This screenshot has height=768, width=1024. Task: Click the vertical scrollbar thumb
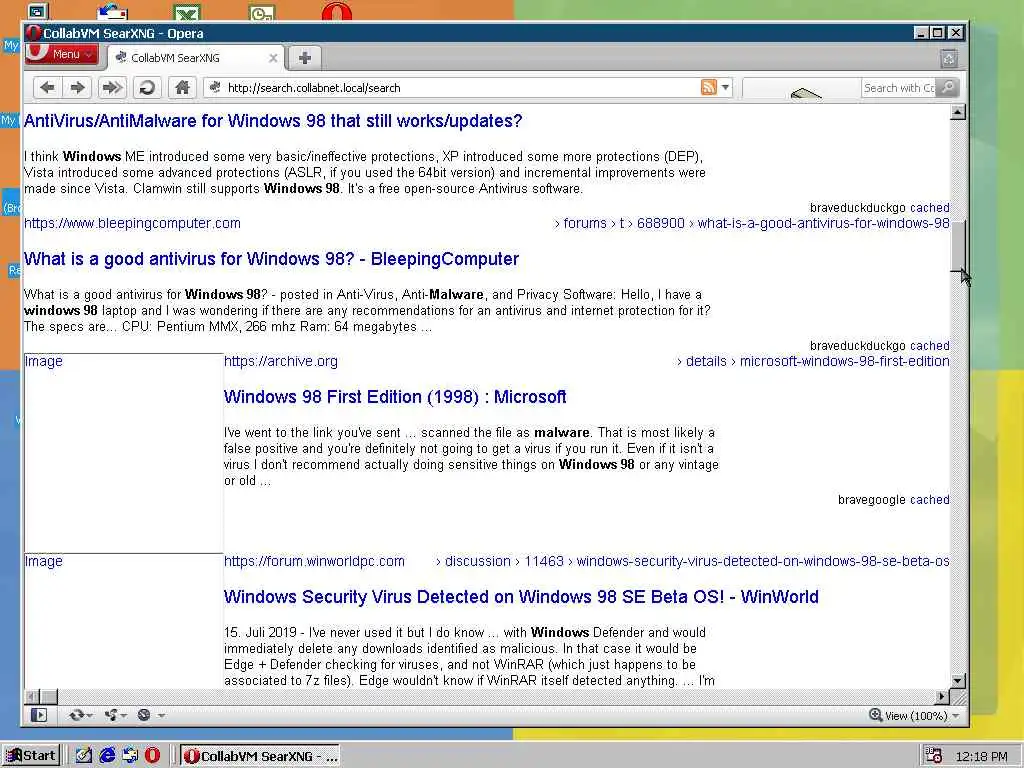click(x=957, y=245)
